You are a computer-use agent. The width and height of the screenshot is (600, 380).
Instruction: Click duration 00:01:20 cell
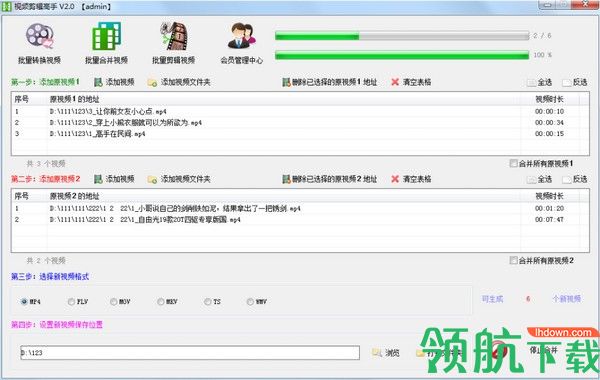549,209
